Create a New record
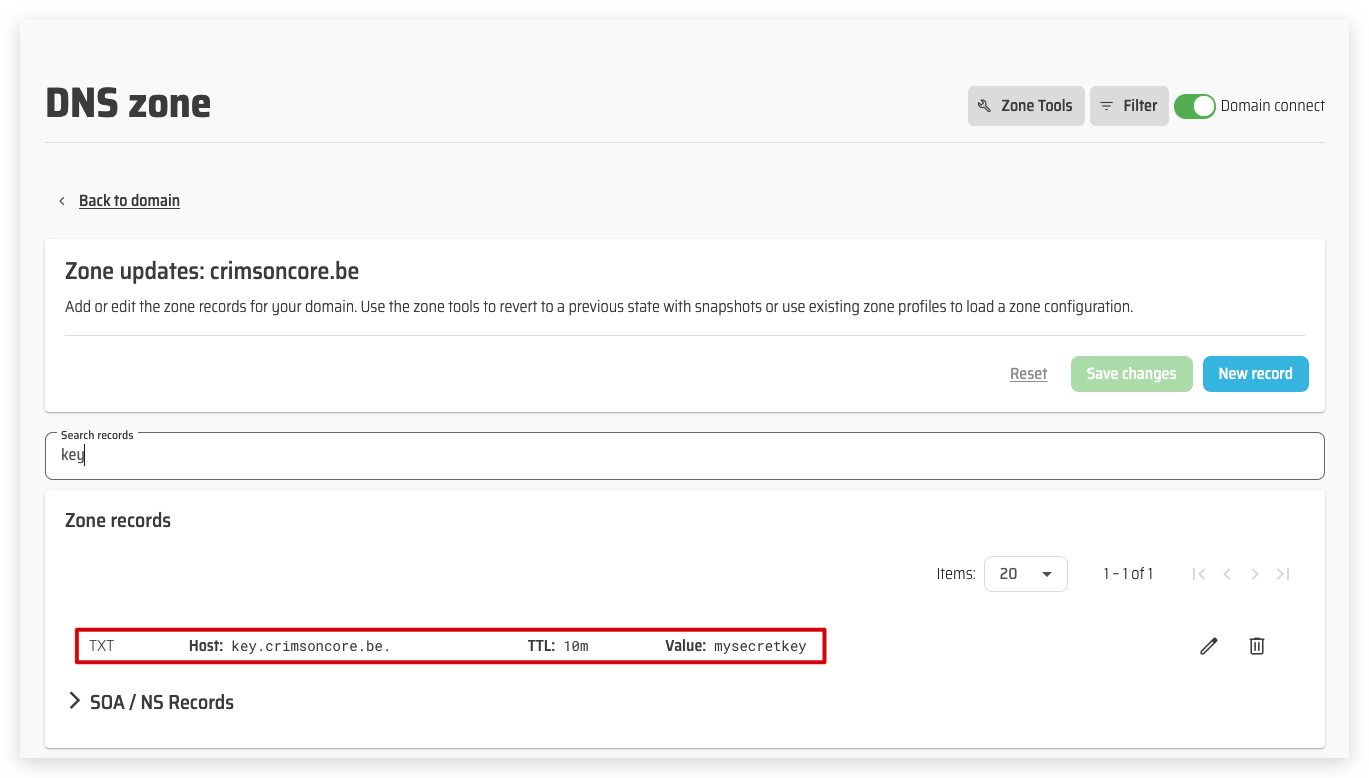The height and width of the screenshot is (778, 1369). click(x=1256, y=374)
